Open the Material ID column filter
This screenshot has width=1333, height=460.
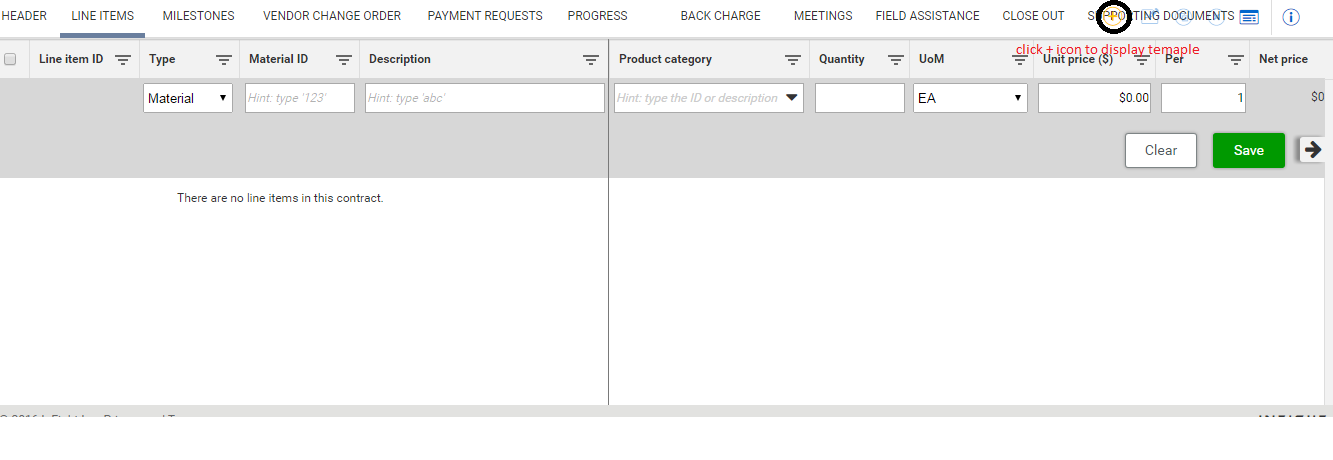click(x=343, y=60)
